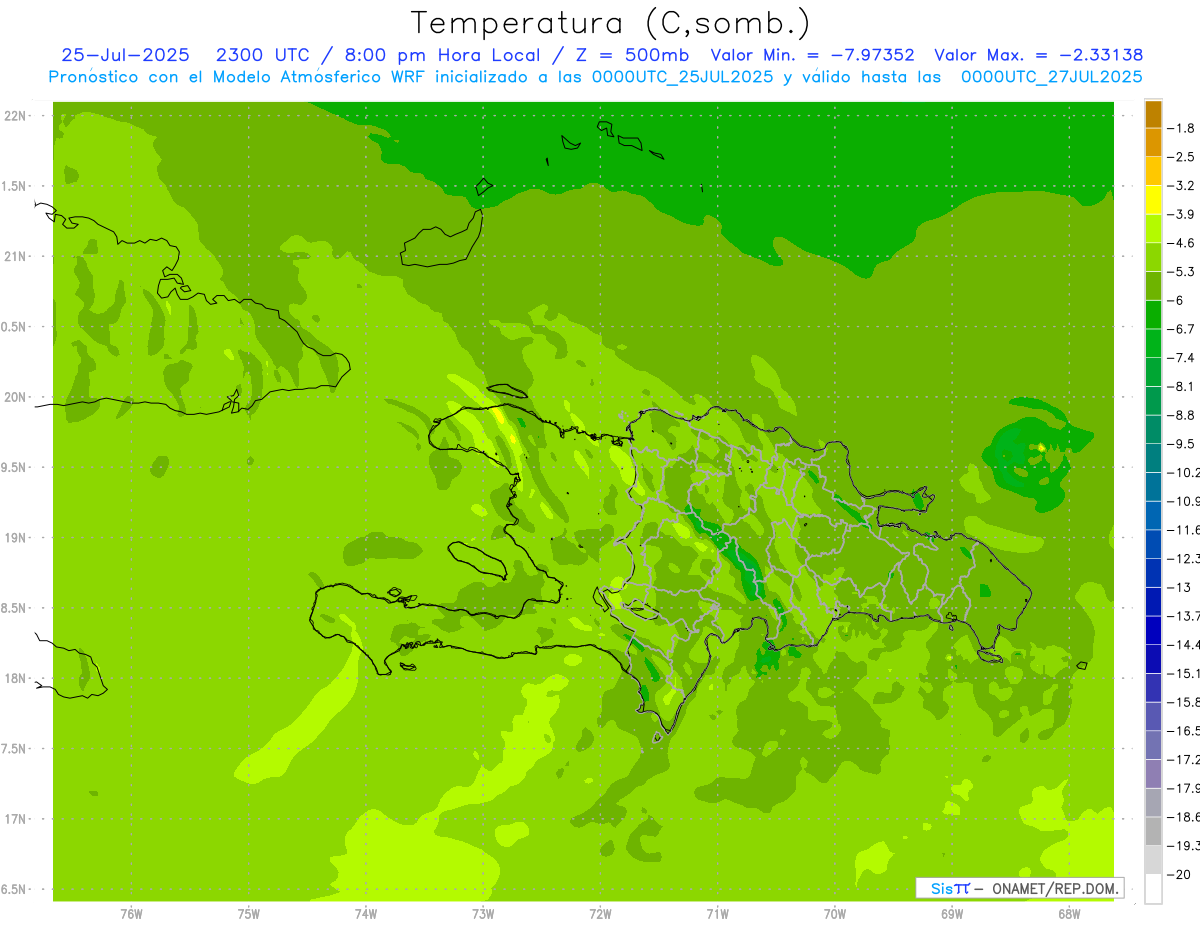Screen dimensions: 1200x927
Task: Click the 17N latitude axis label
Action: [x=16, y=819]
